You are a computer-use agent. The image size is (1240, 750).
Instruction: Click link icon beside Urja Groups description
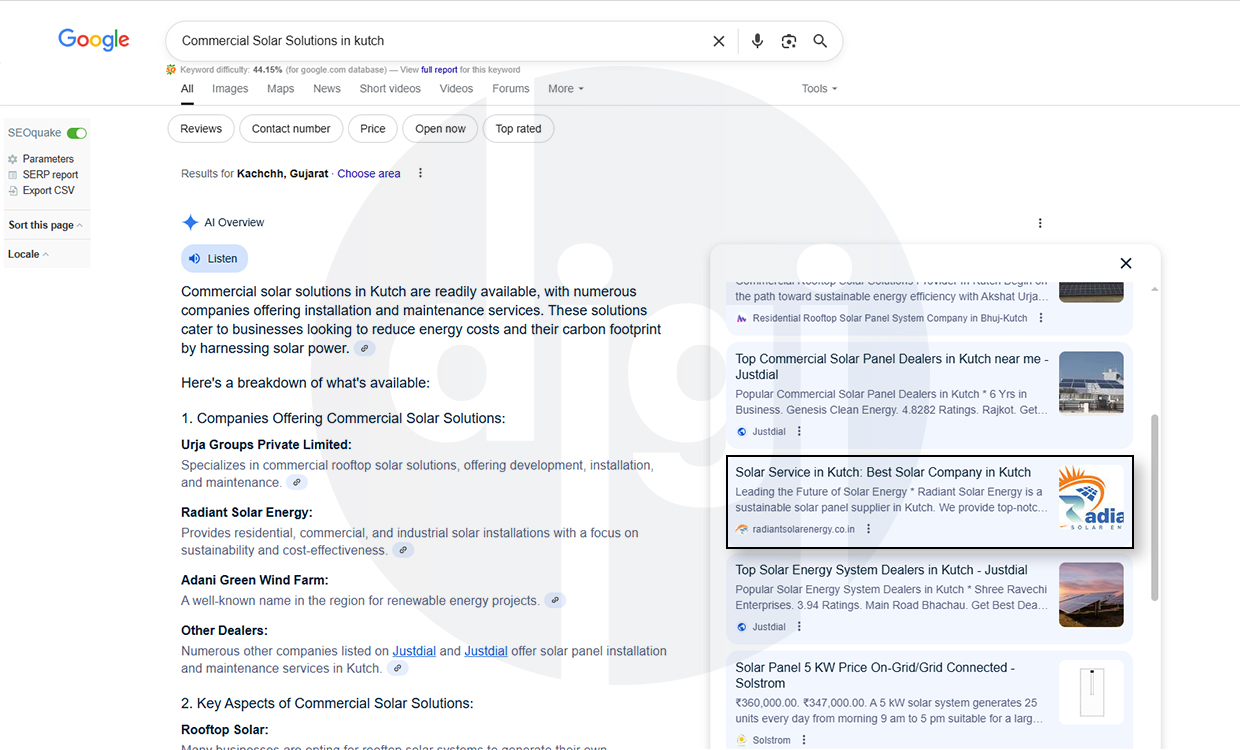[x=297, y=483]
